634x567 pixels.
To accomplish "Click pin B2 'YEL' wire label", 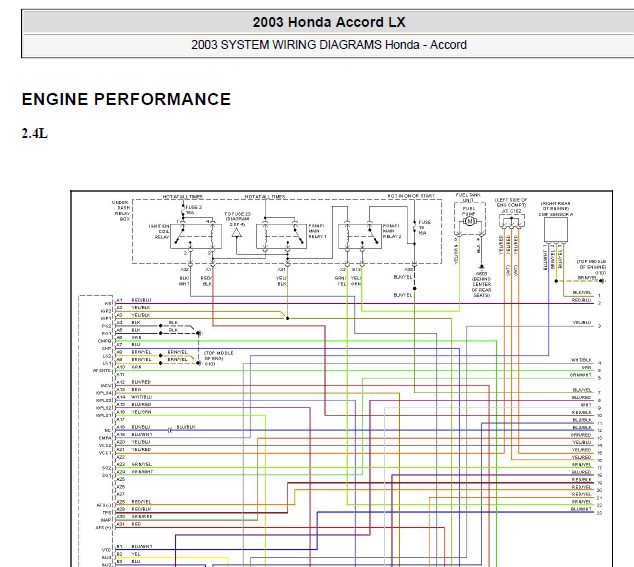I will point(136,554).
